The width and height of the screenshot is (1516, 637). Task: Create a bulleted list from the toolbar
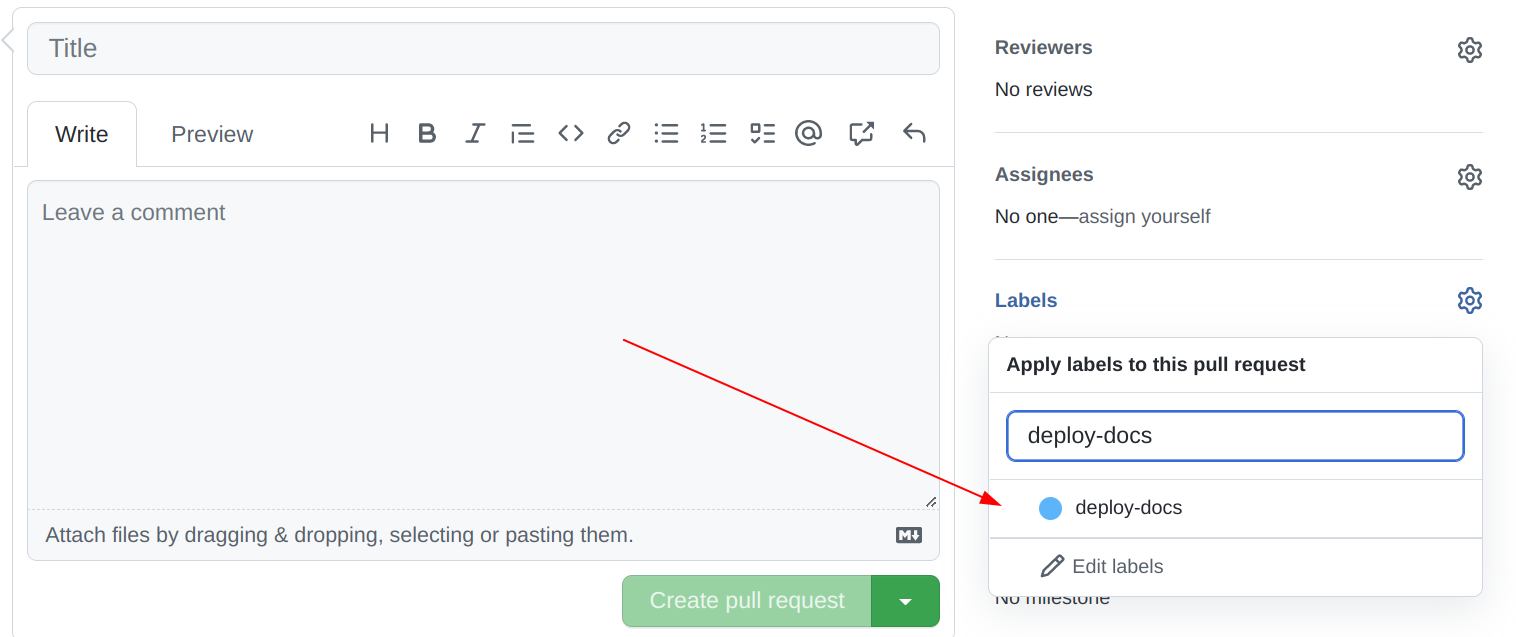pyautogui.click(x=666, y=133)
